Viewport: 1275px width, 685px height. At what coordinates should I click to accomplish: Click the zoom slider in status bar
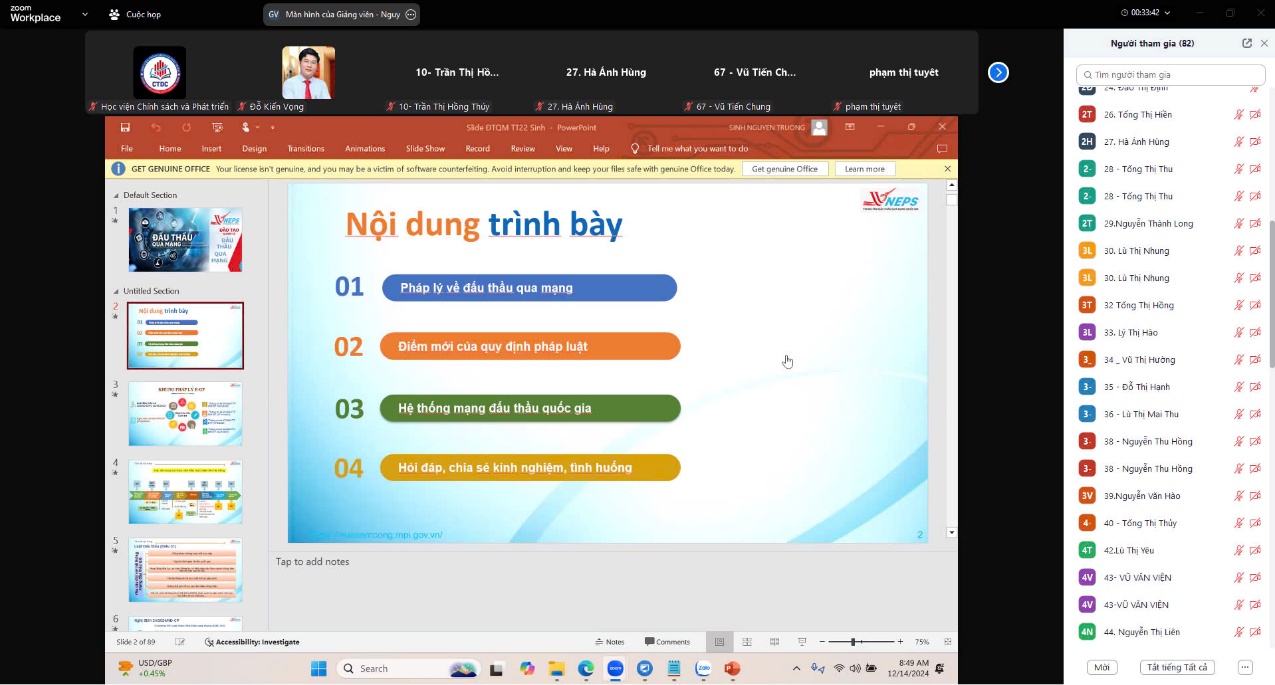(x=853, y=642)
